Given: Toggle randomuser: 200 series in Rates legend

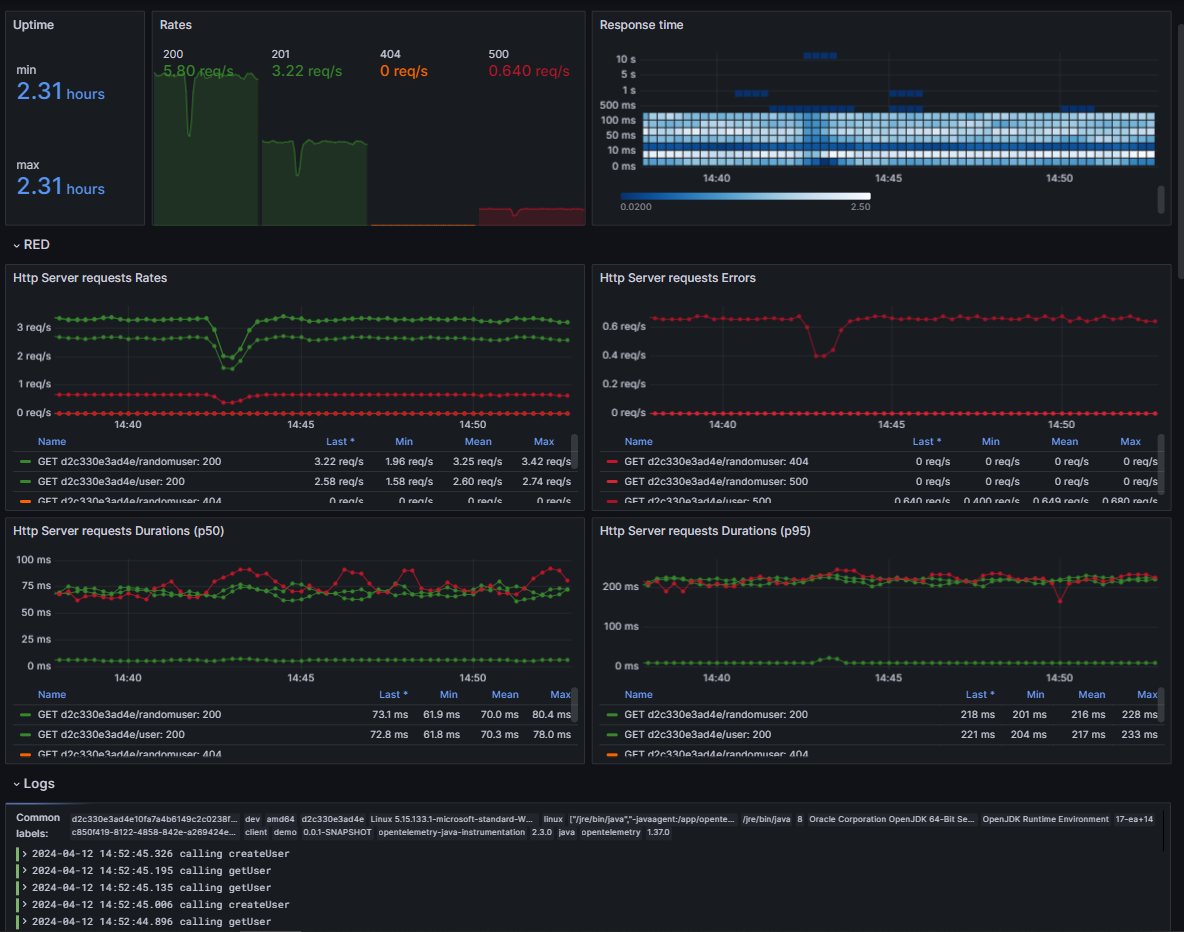Looking at the screenshot, I should pyautogui.click(x=129, y=461).
